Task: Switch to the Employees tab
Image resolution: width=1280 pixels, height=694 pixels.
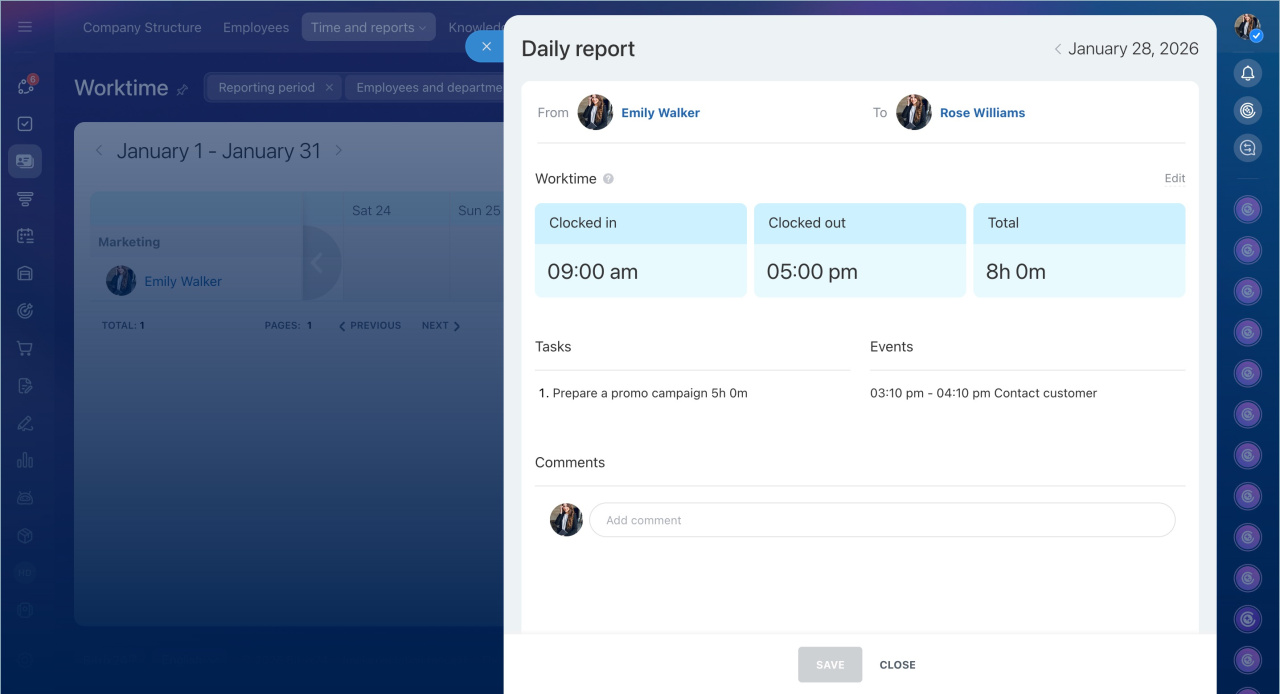Action: coord(256,28)
